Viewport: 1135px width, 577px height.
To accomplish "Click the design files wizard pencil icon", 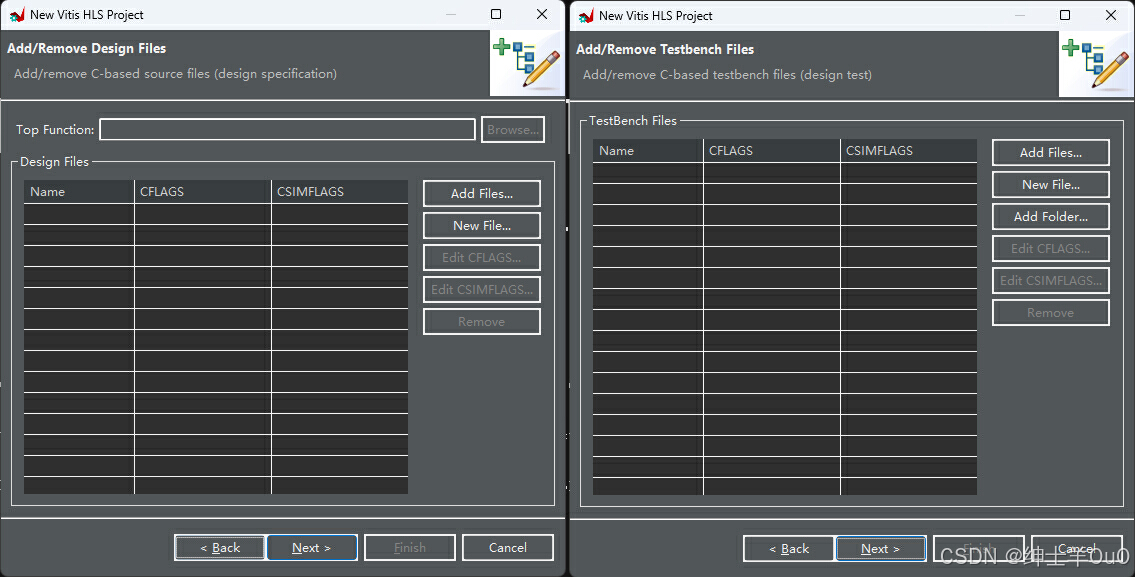I will pyautogui.click(x=527, y=64).
